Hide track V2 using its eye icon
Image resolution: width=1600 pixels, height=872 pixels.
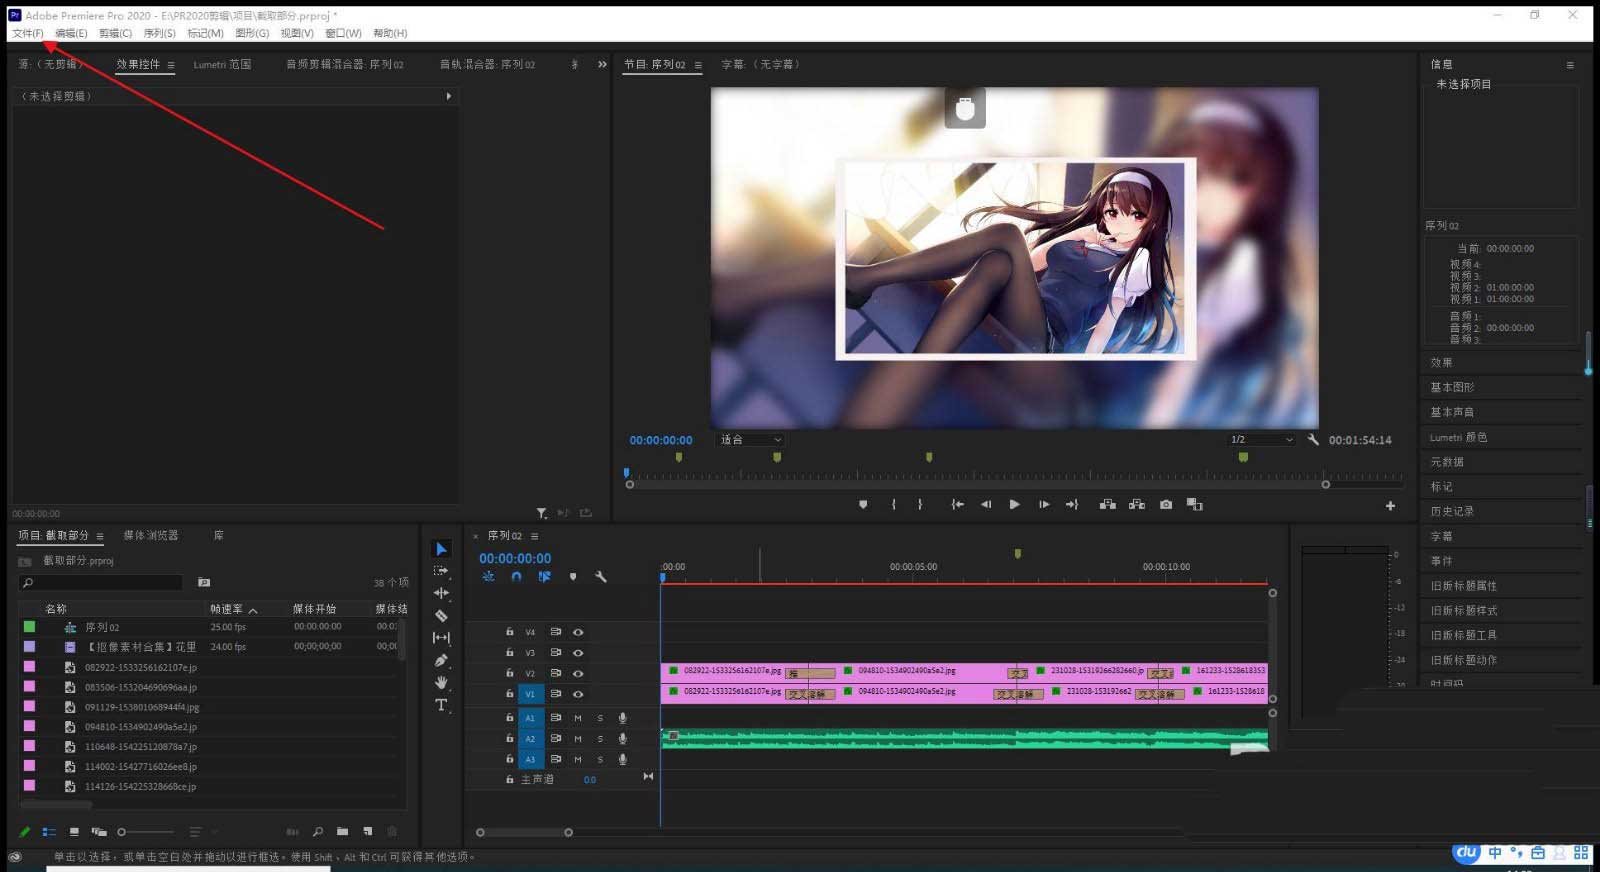coord(578,674)
